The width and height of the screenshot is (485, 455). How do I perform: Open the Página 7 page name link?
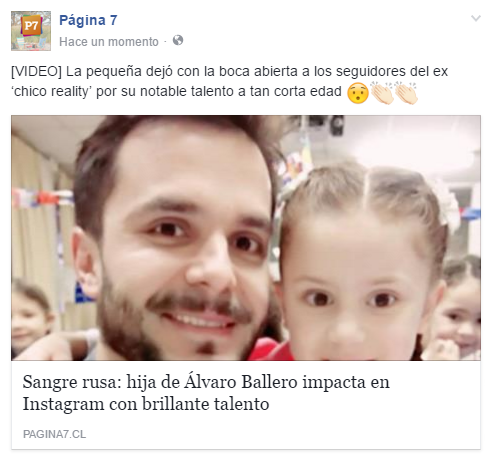(88, 20)
